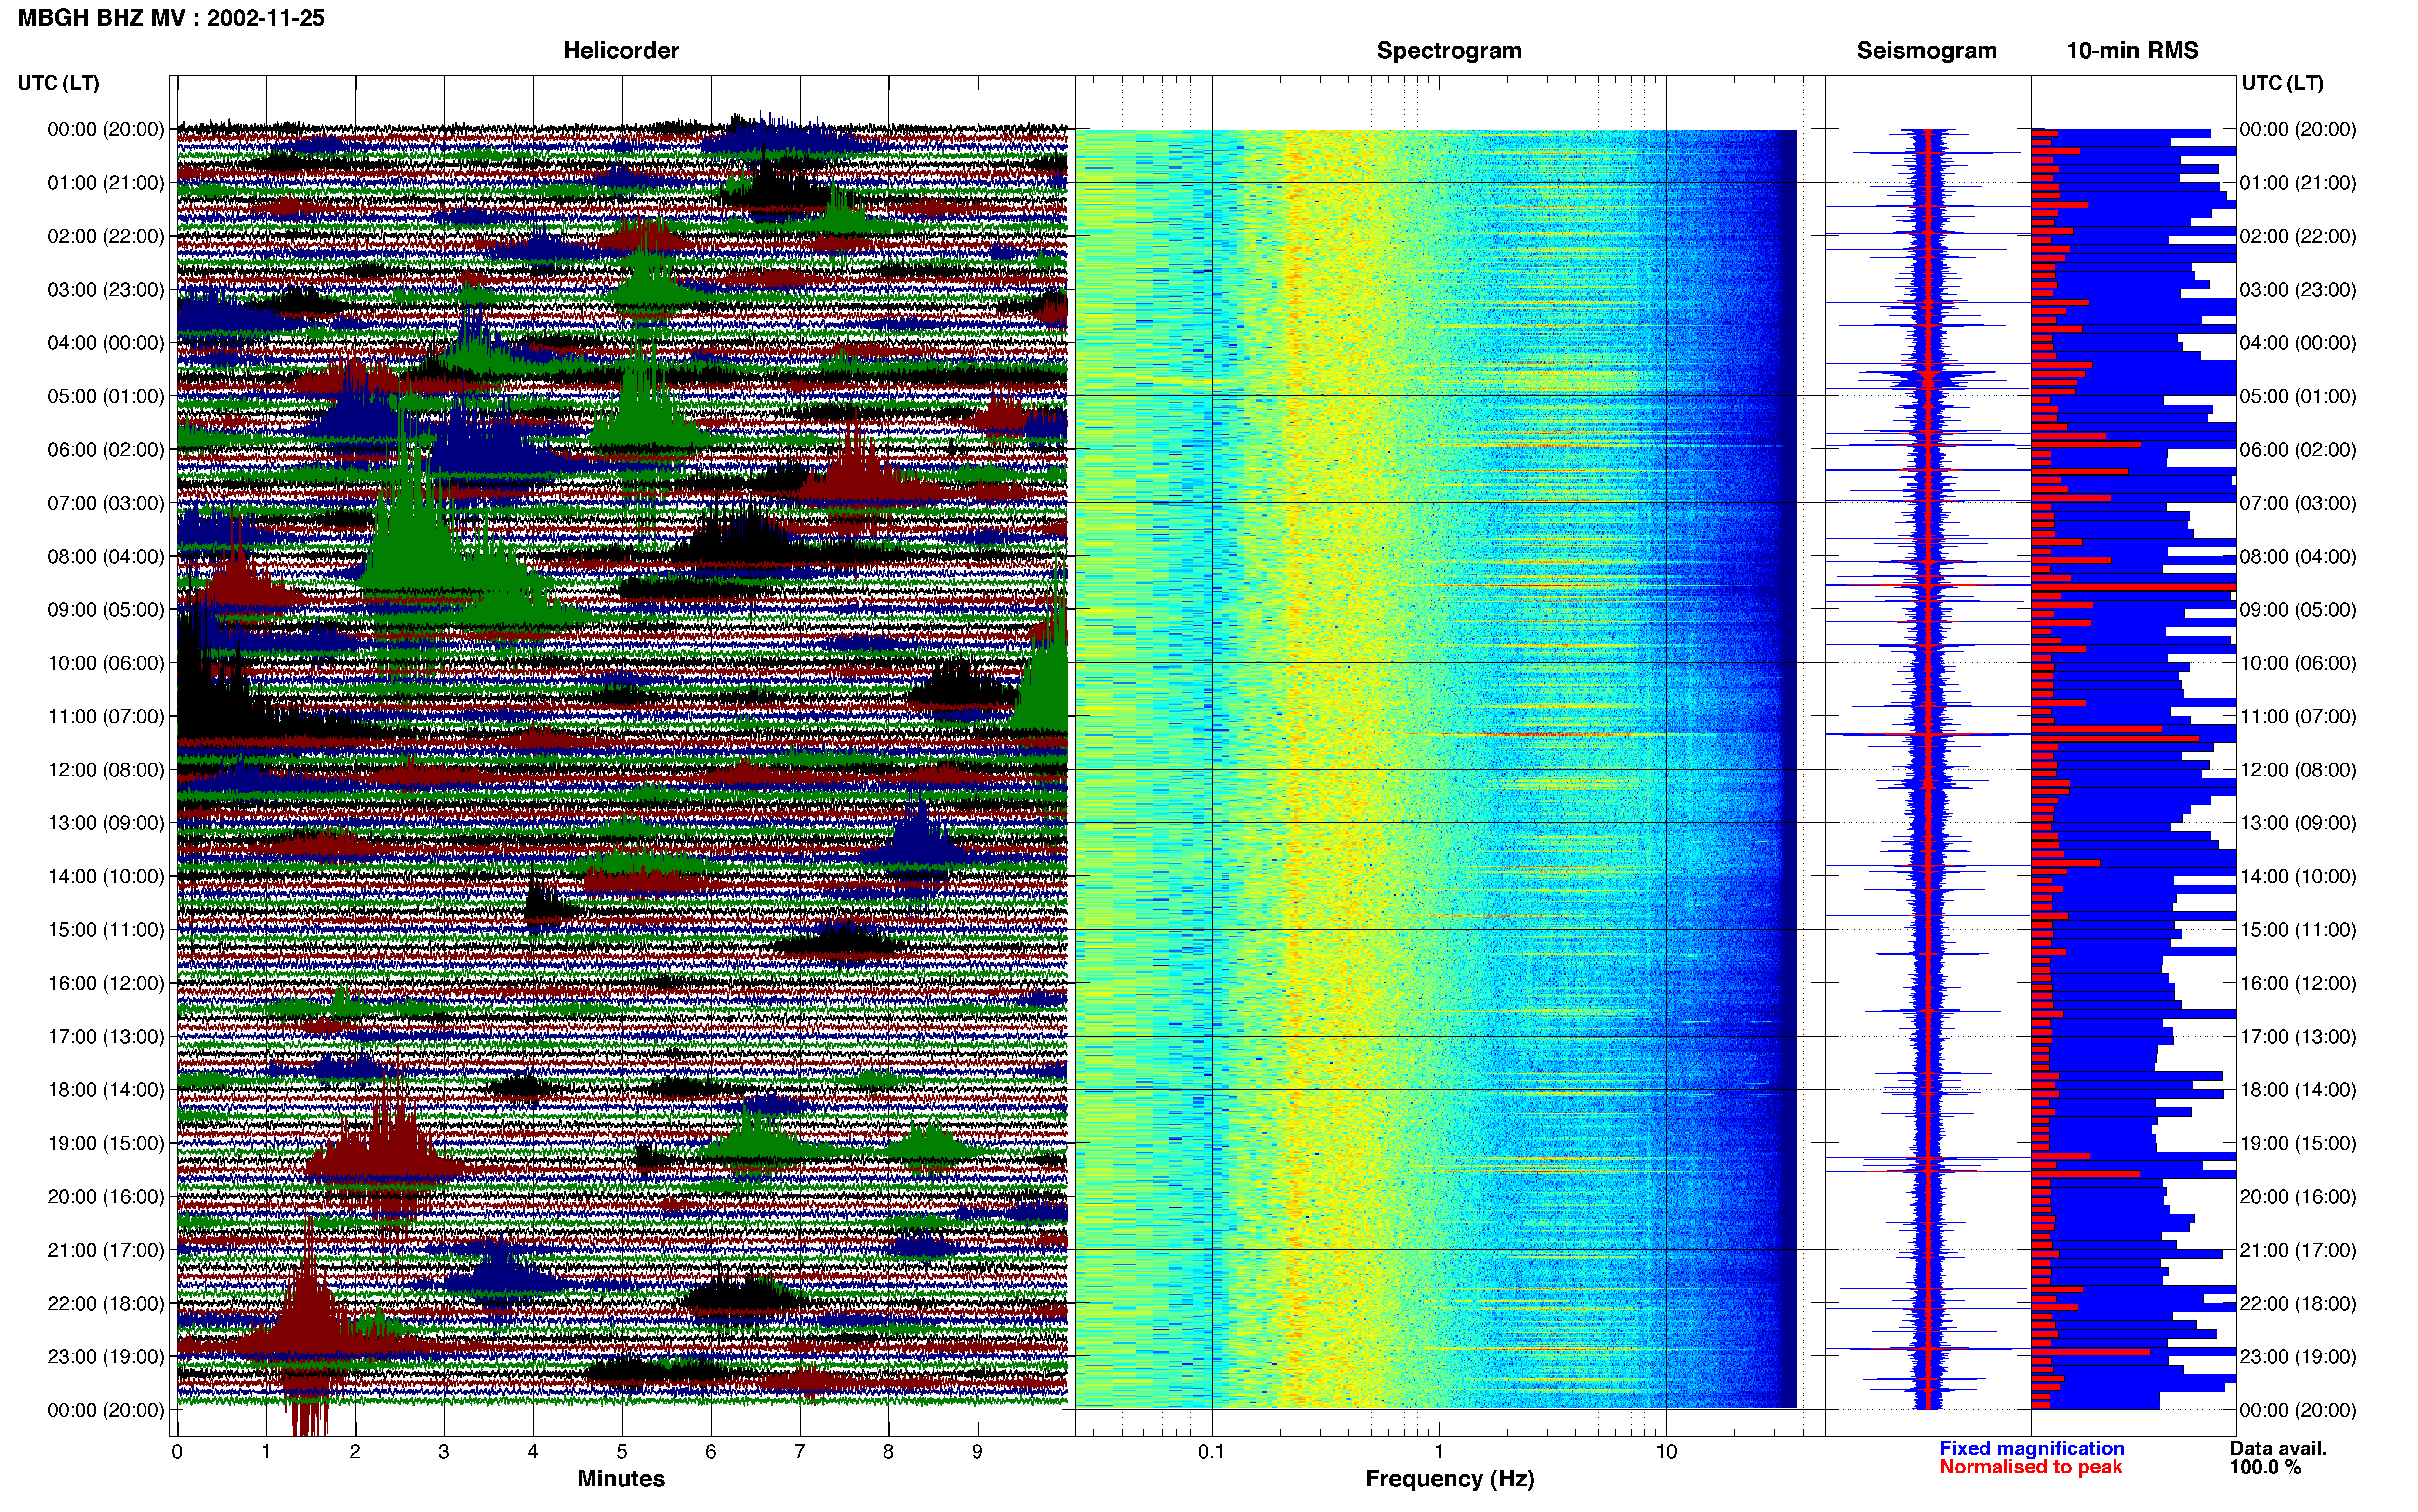Click the left '09:00 (05:00)' time label

tap(106, 610)
